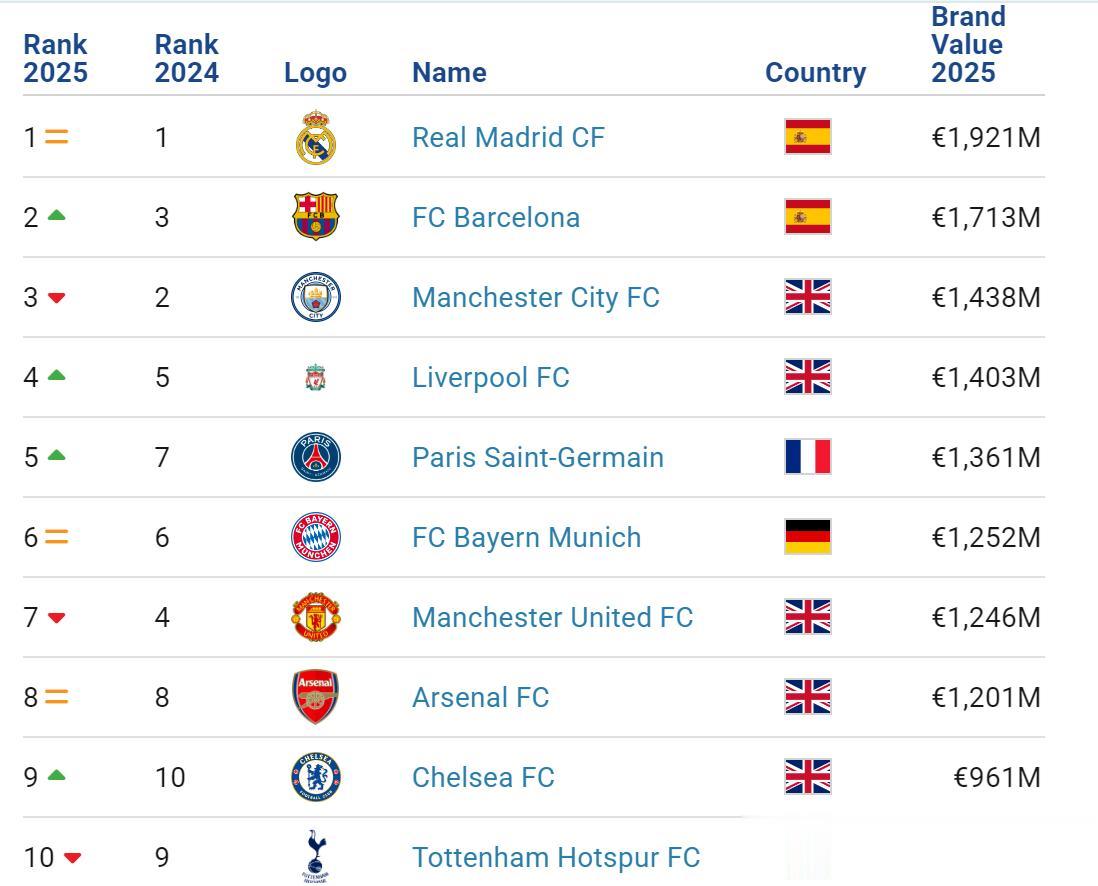
Task: Click the Country column header
Action: click(815, 73)
